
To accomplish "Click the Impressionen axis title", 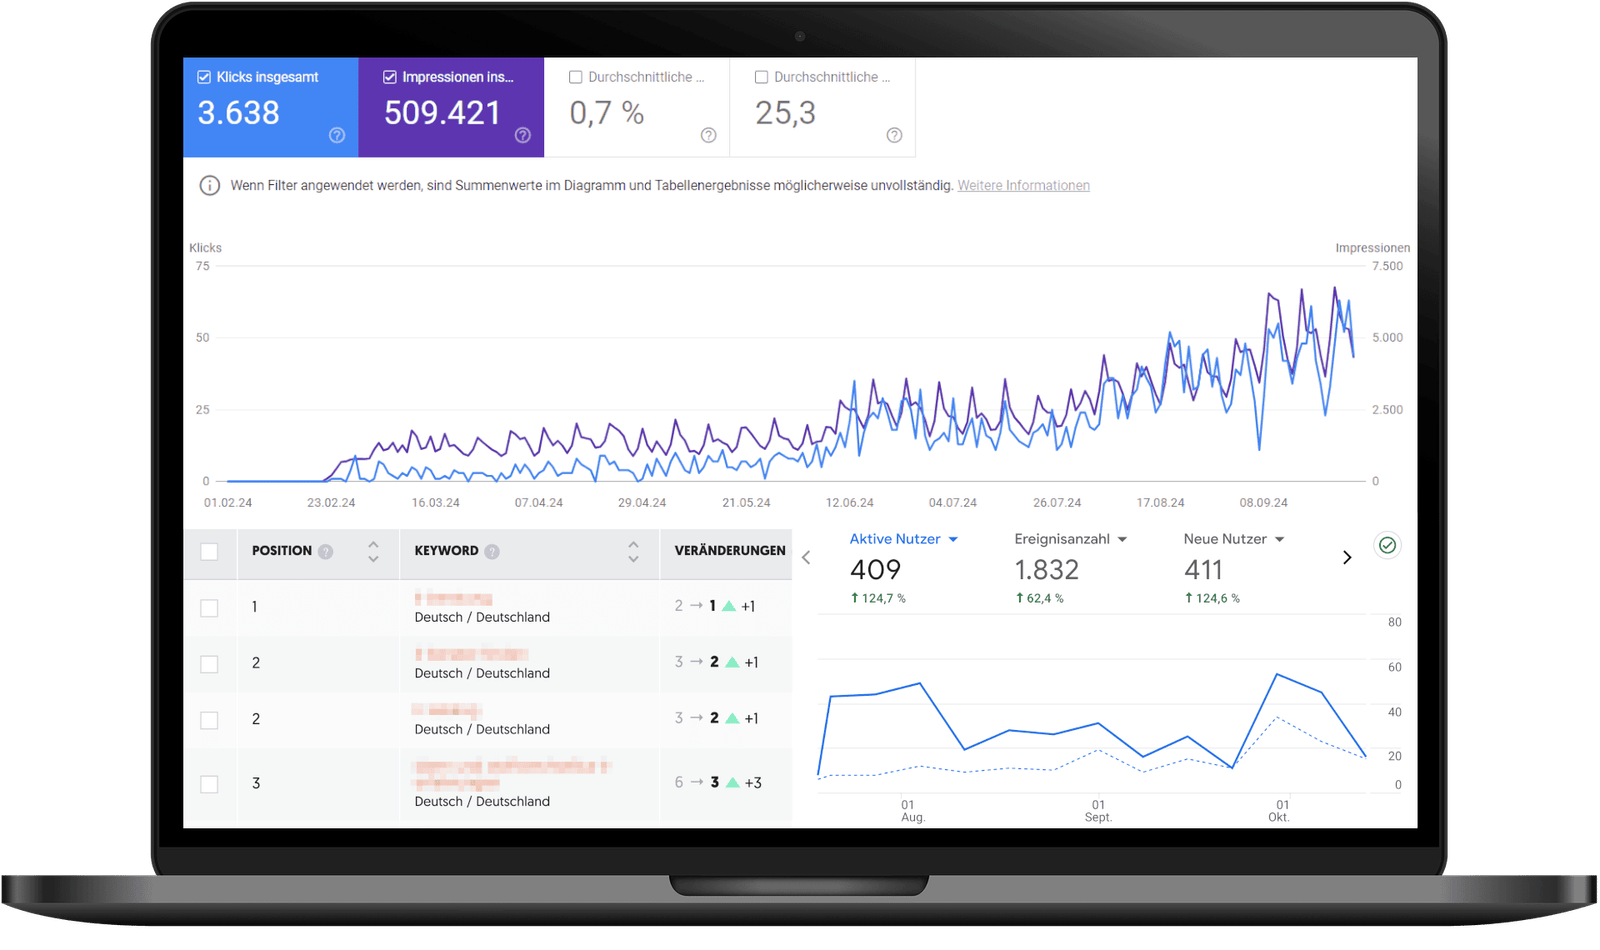I will click(1372, 248).
